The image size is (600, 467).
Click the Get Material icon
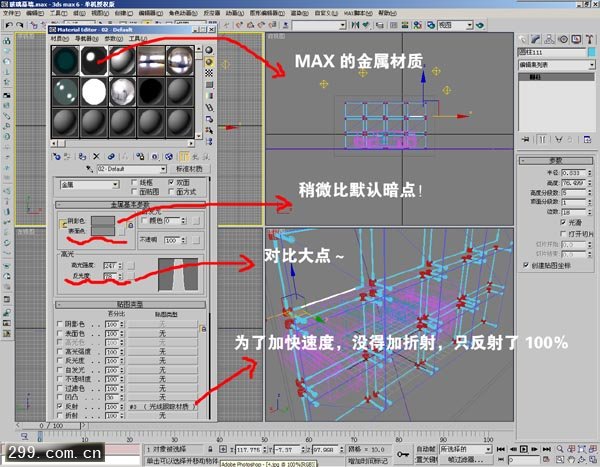coord(57,156)
